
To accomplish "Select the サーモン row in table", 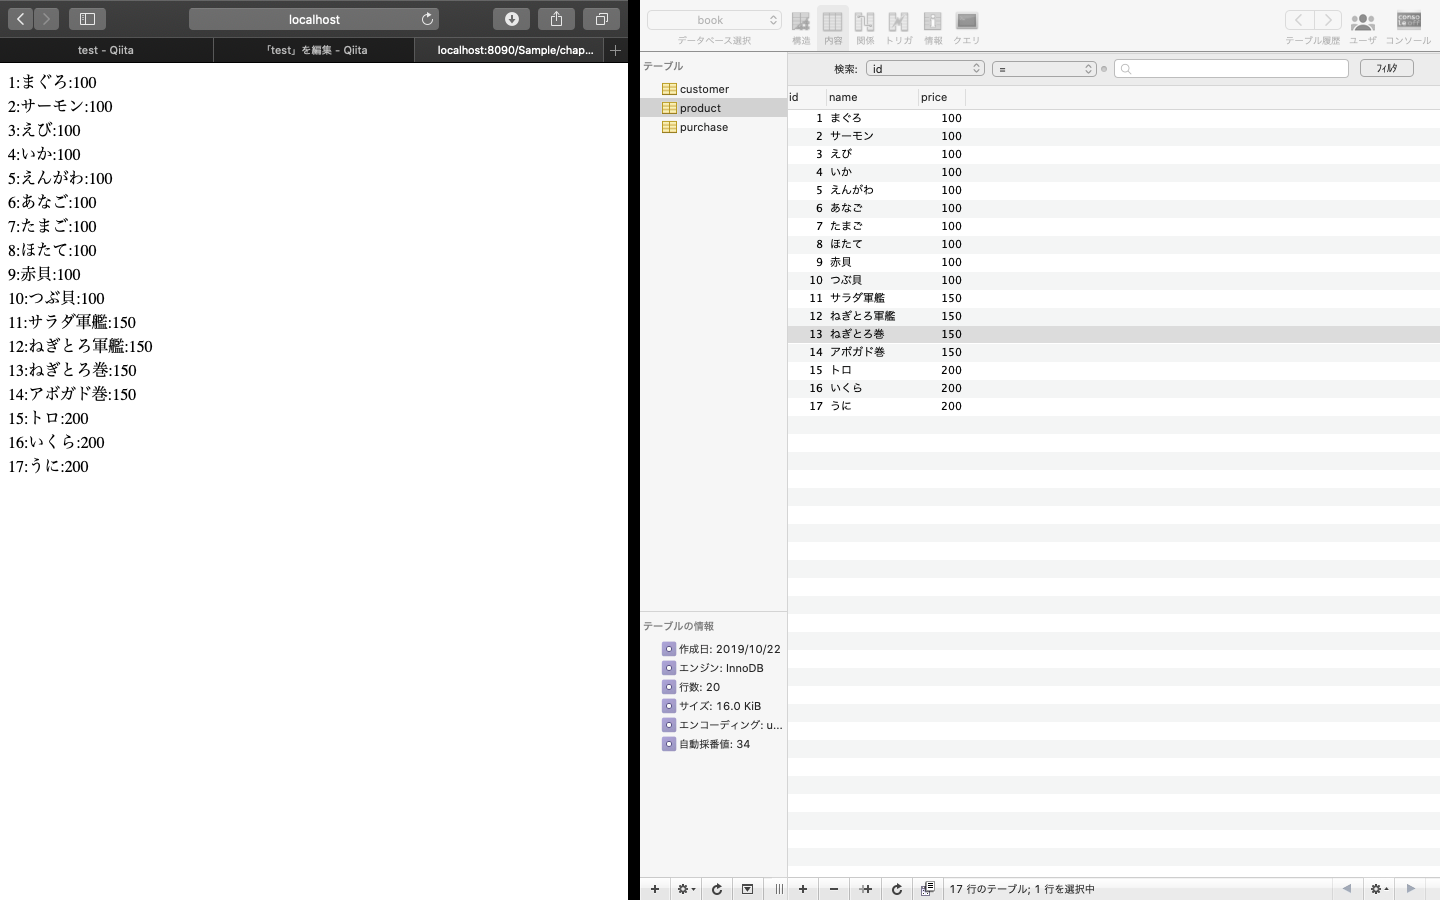I will (x=1114, y=136).
